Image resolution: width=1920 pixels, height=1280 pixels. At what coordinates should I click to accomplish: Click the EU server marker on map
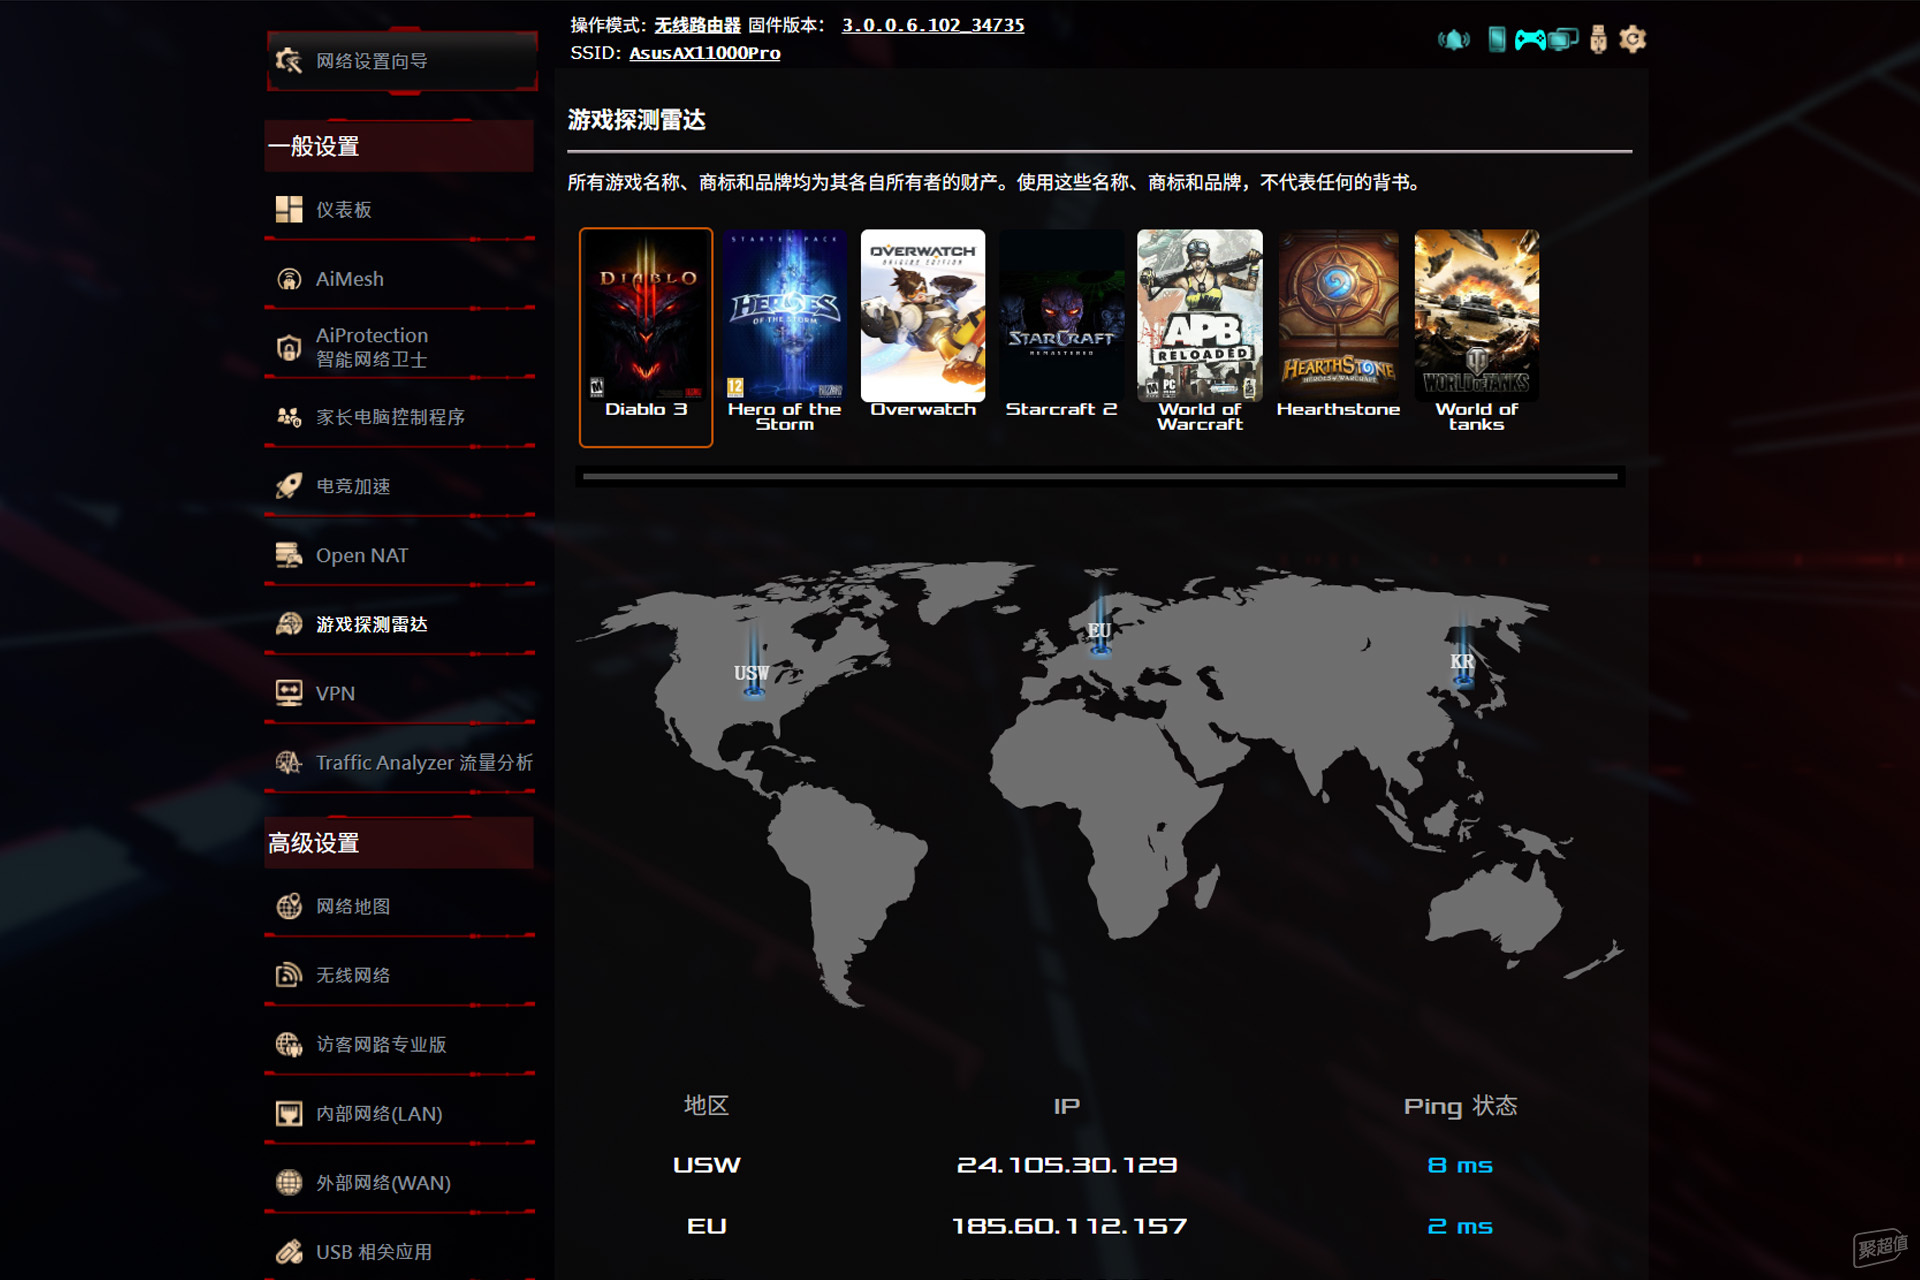[1100, 622]
